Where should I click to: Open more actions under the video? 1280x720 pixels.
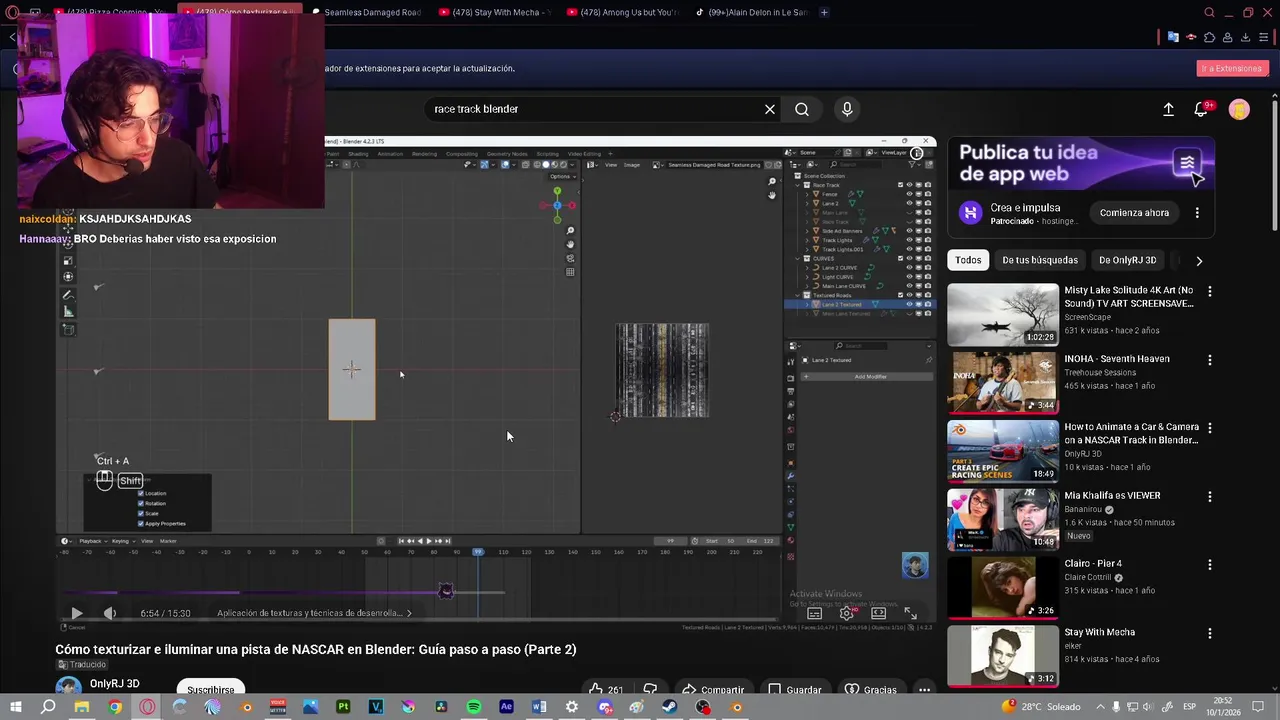[x=924, y=689]
